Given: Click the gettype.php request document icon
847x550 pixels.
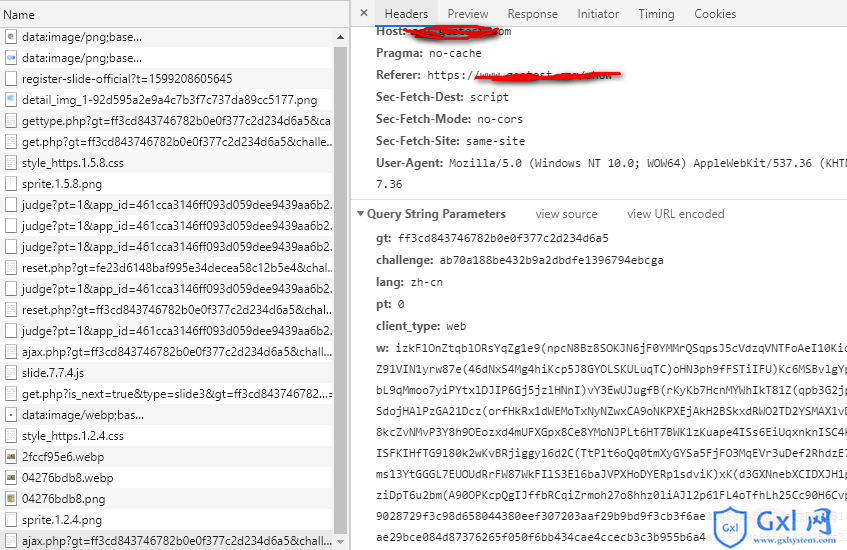Looking at the screenshot, I should (10, 120).
